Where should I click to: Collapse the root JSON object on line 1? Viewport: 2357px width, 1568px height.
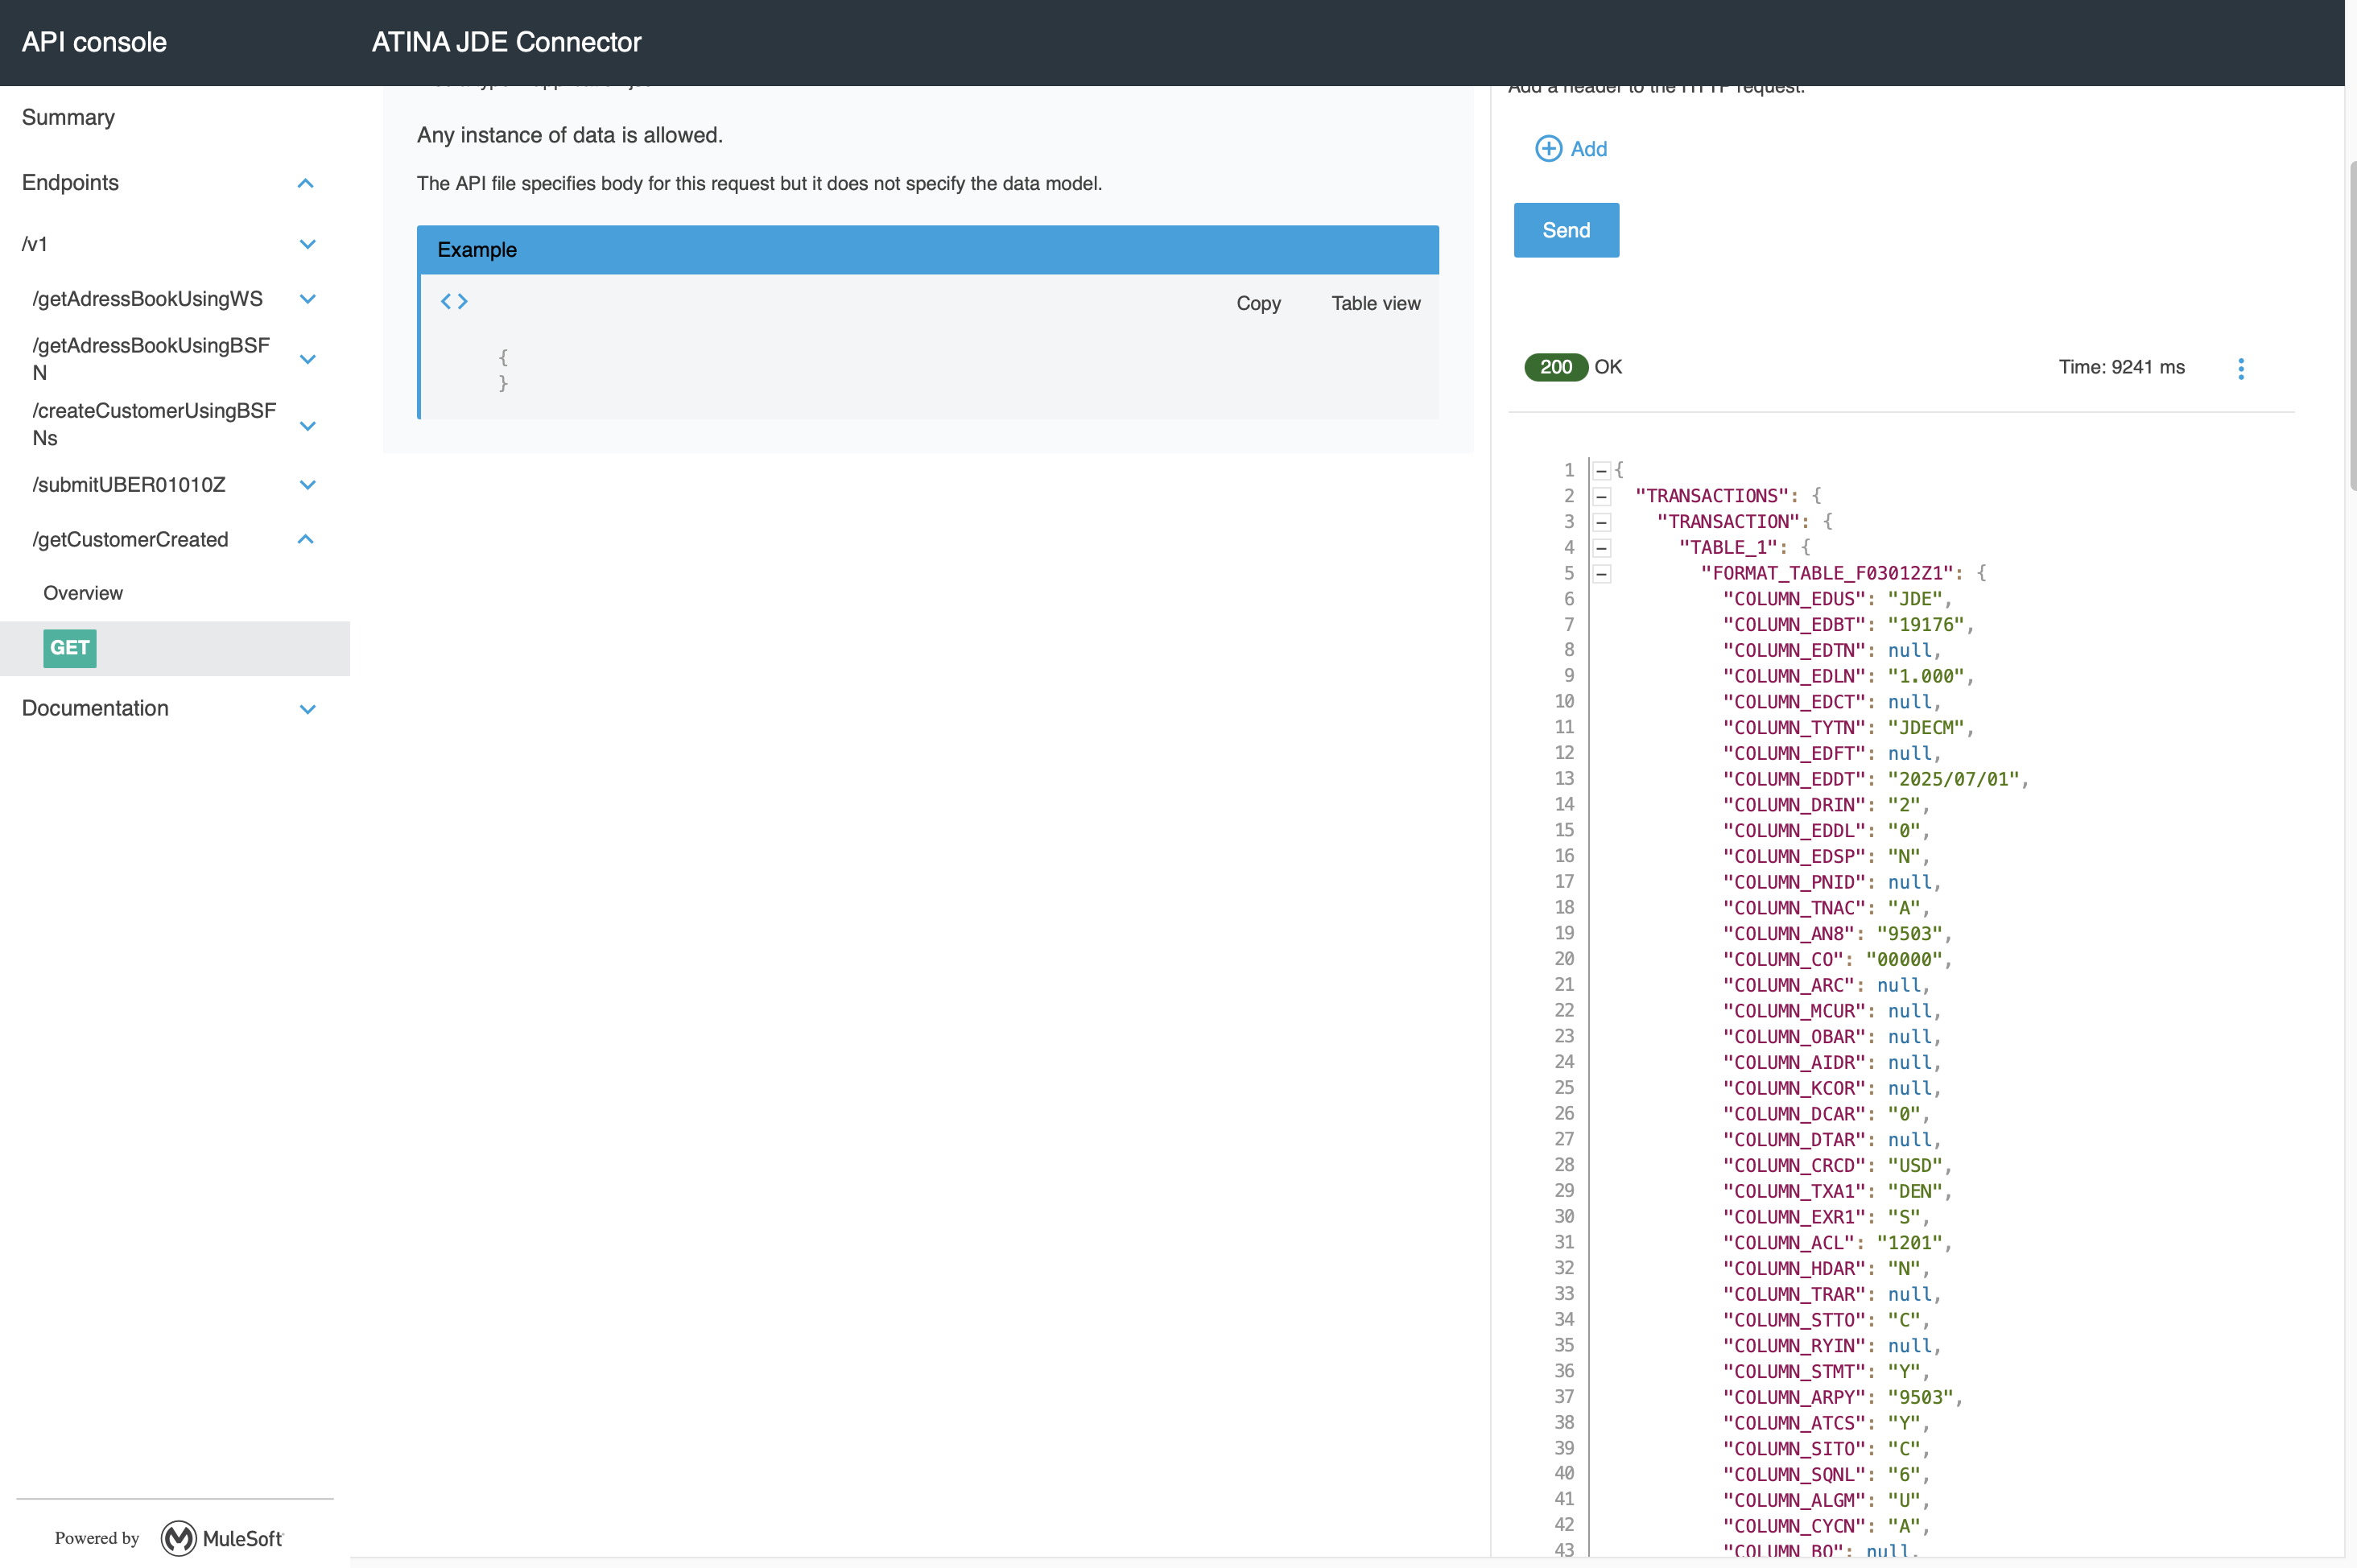(x=1601, y=470)
